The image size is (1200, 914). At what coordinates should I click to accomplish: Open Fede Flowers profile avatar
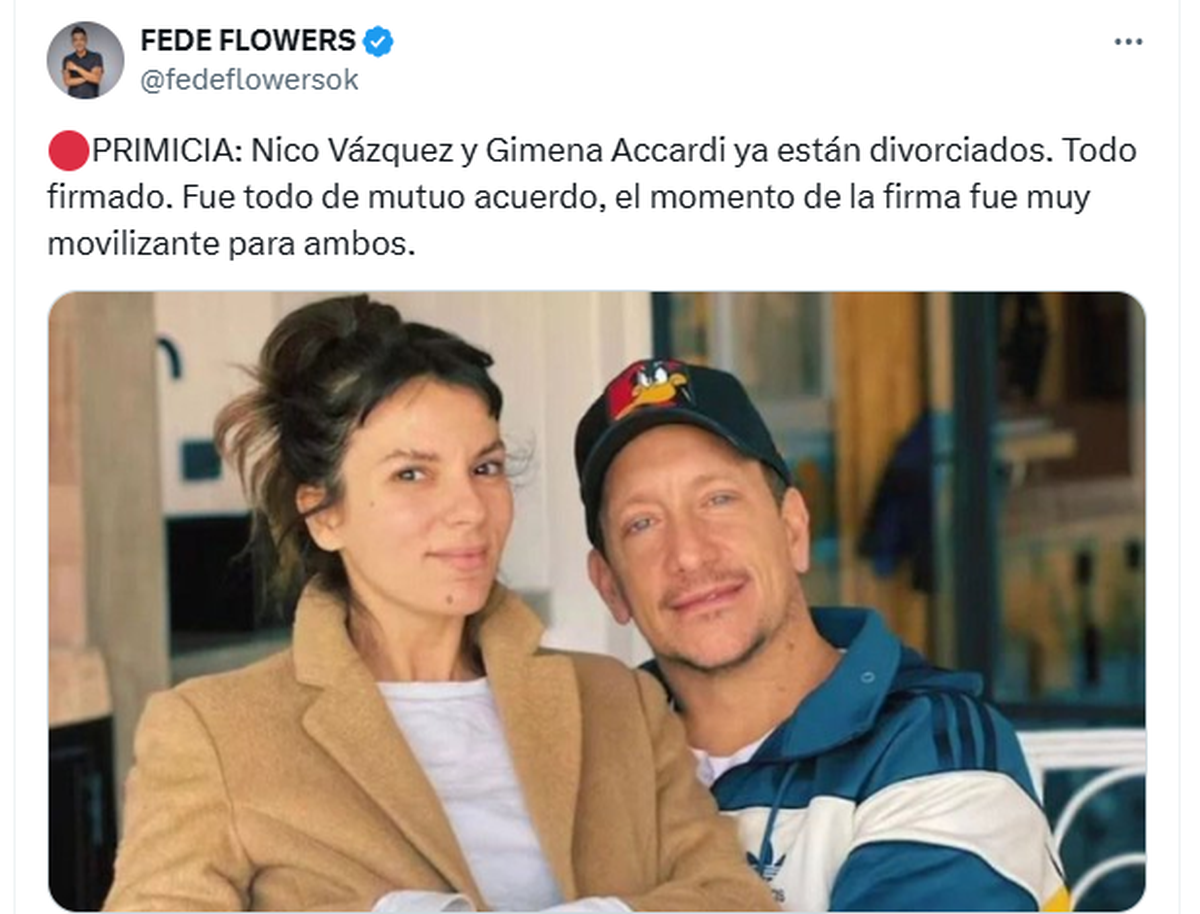85,60
